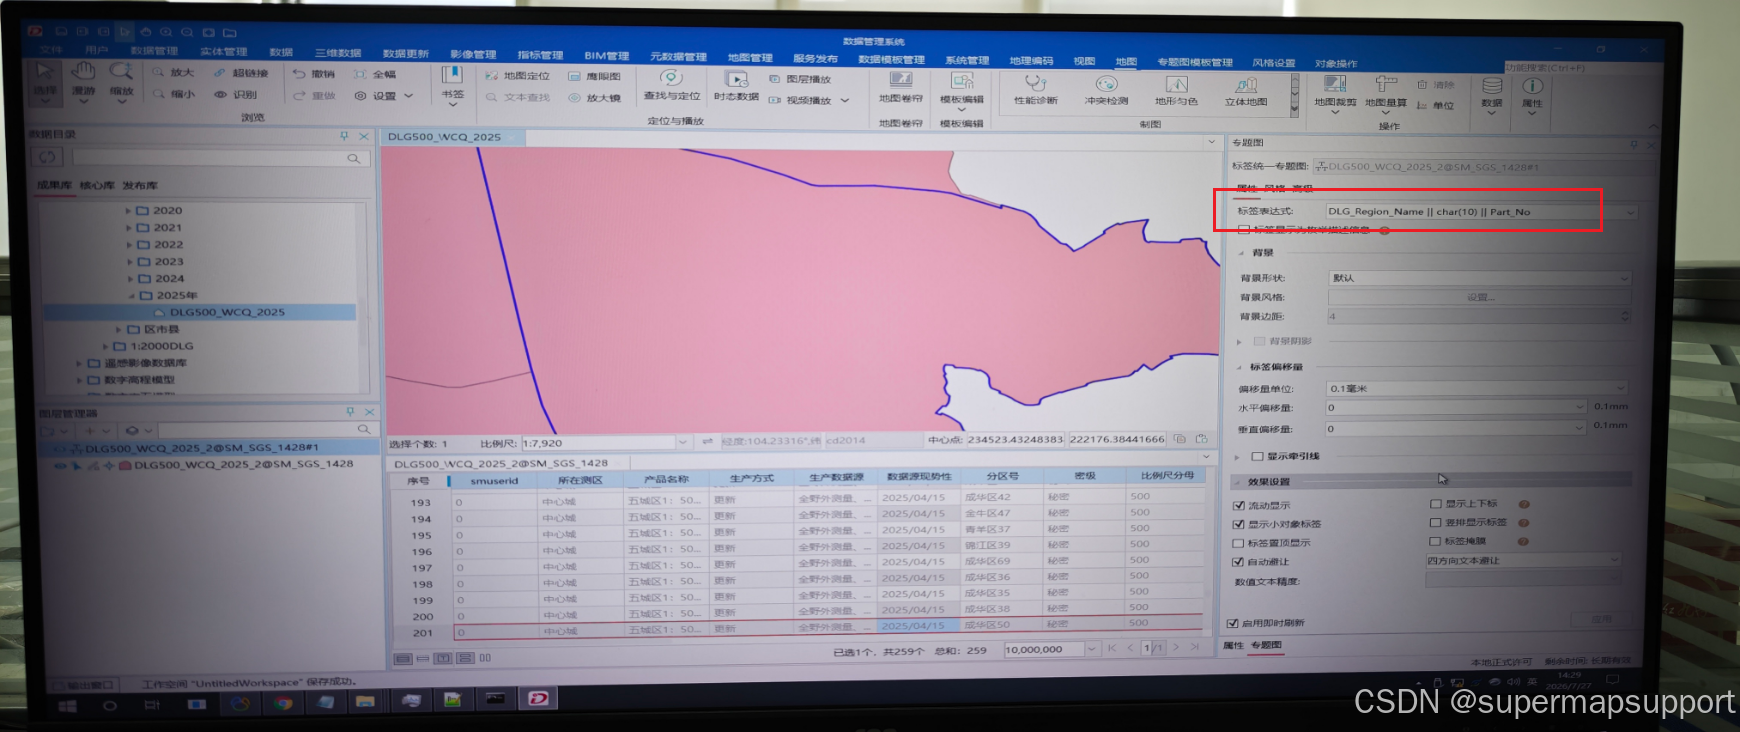Screen dimensions: 1740x732
Task: Enable the 标签置顶显示 checkbox
Action: [x=1239, y=543]
